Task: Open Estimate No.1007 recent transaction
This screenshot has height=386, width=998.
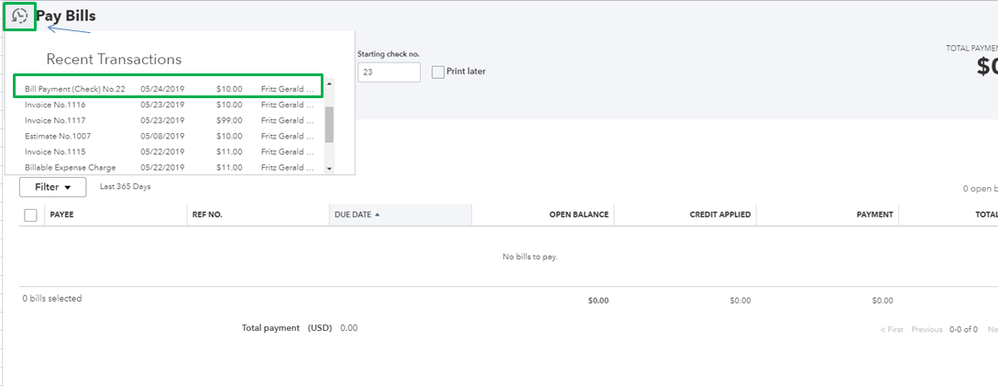Action: (169, 136)
